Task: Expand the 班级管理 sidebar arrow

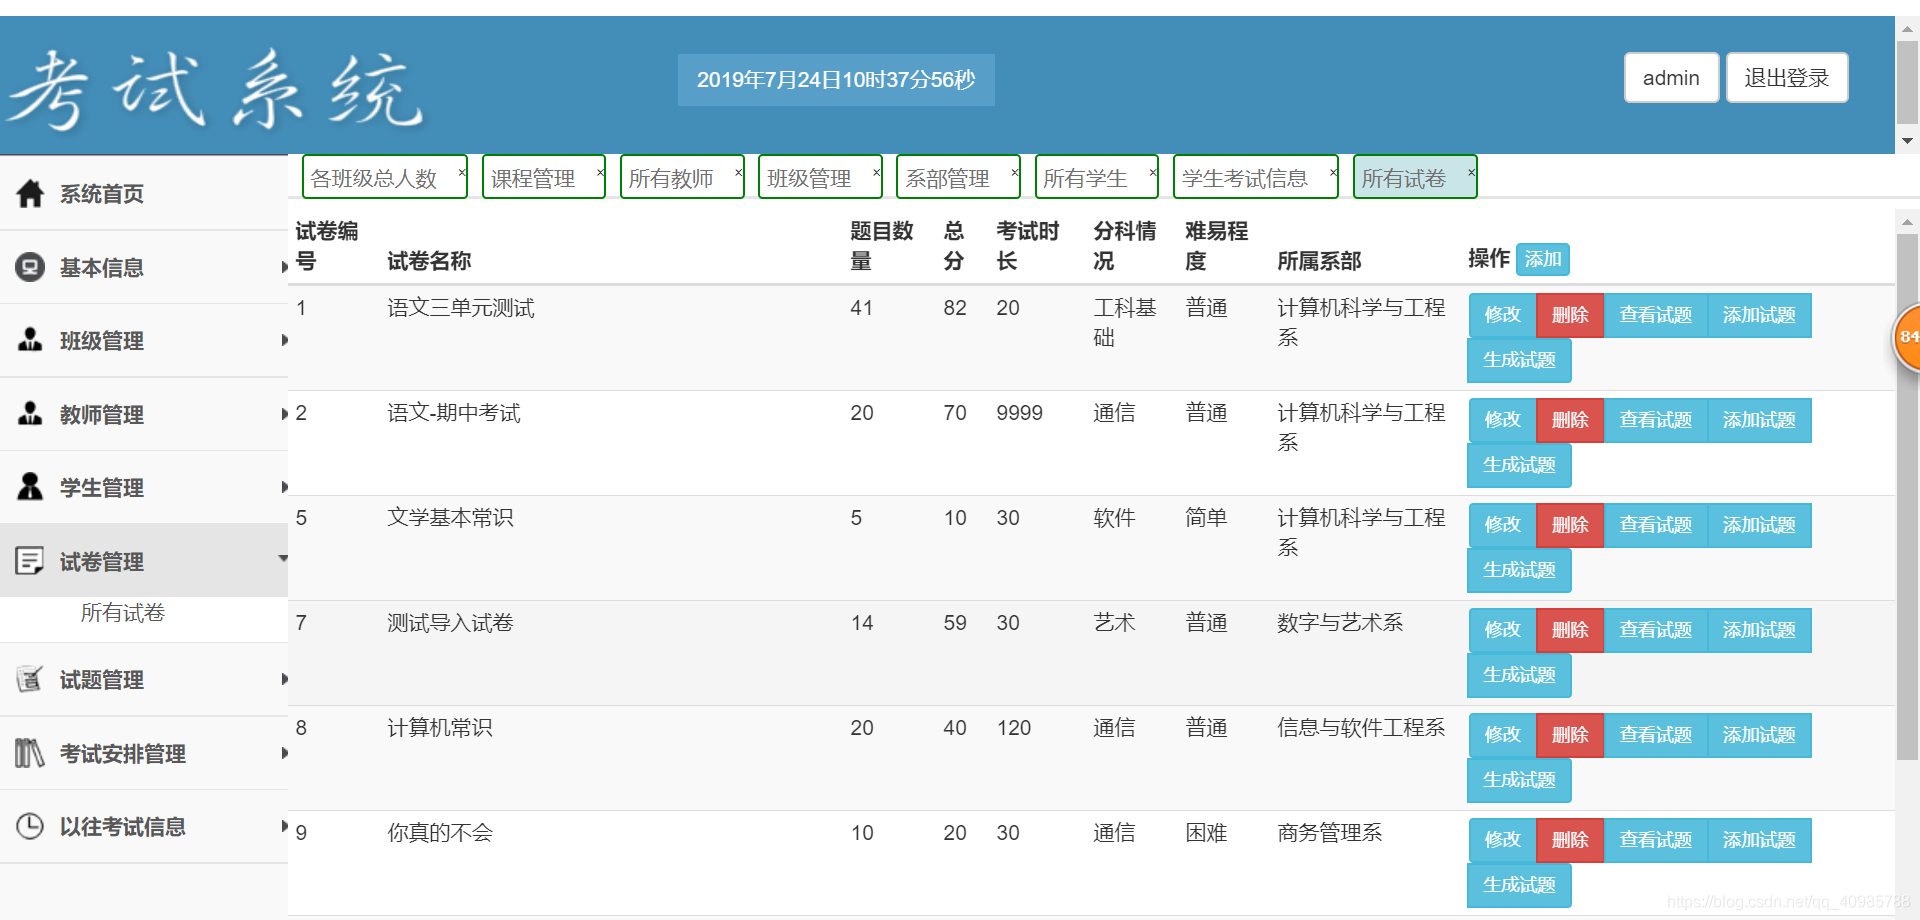Action: pos(284,340)
